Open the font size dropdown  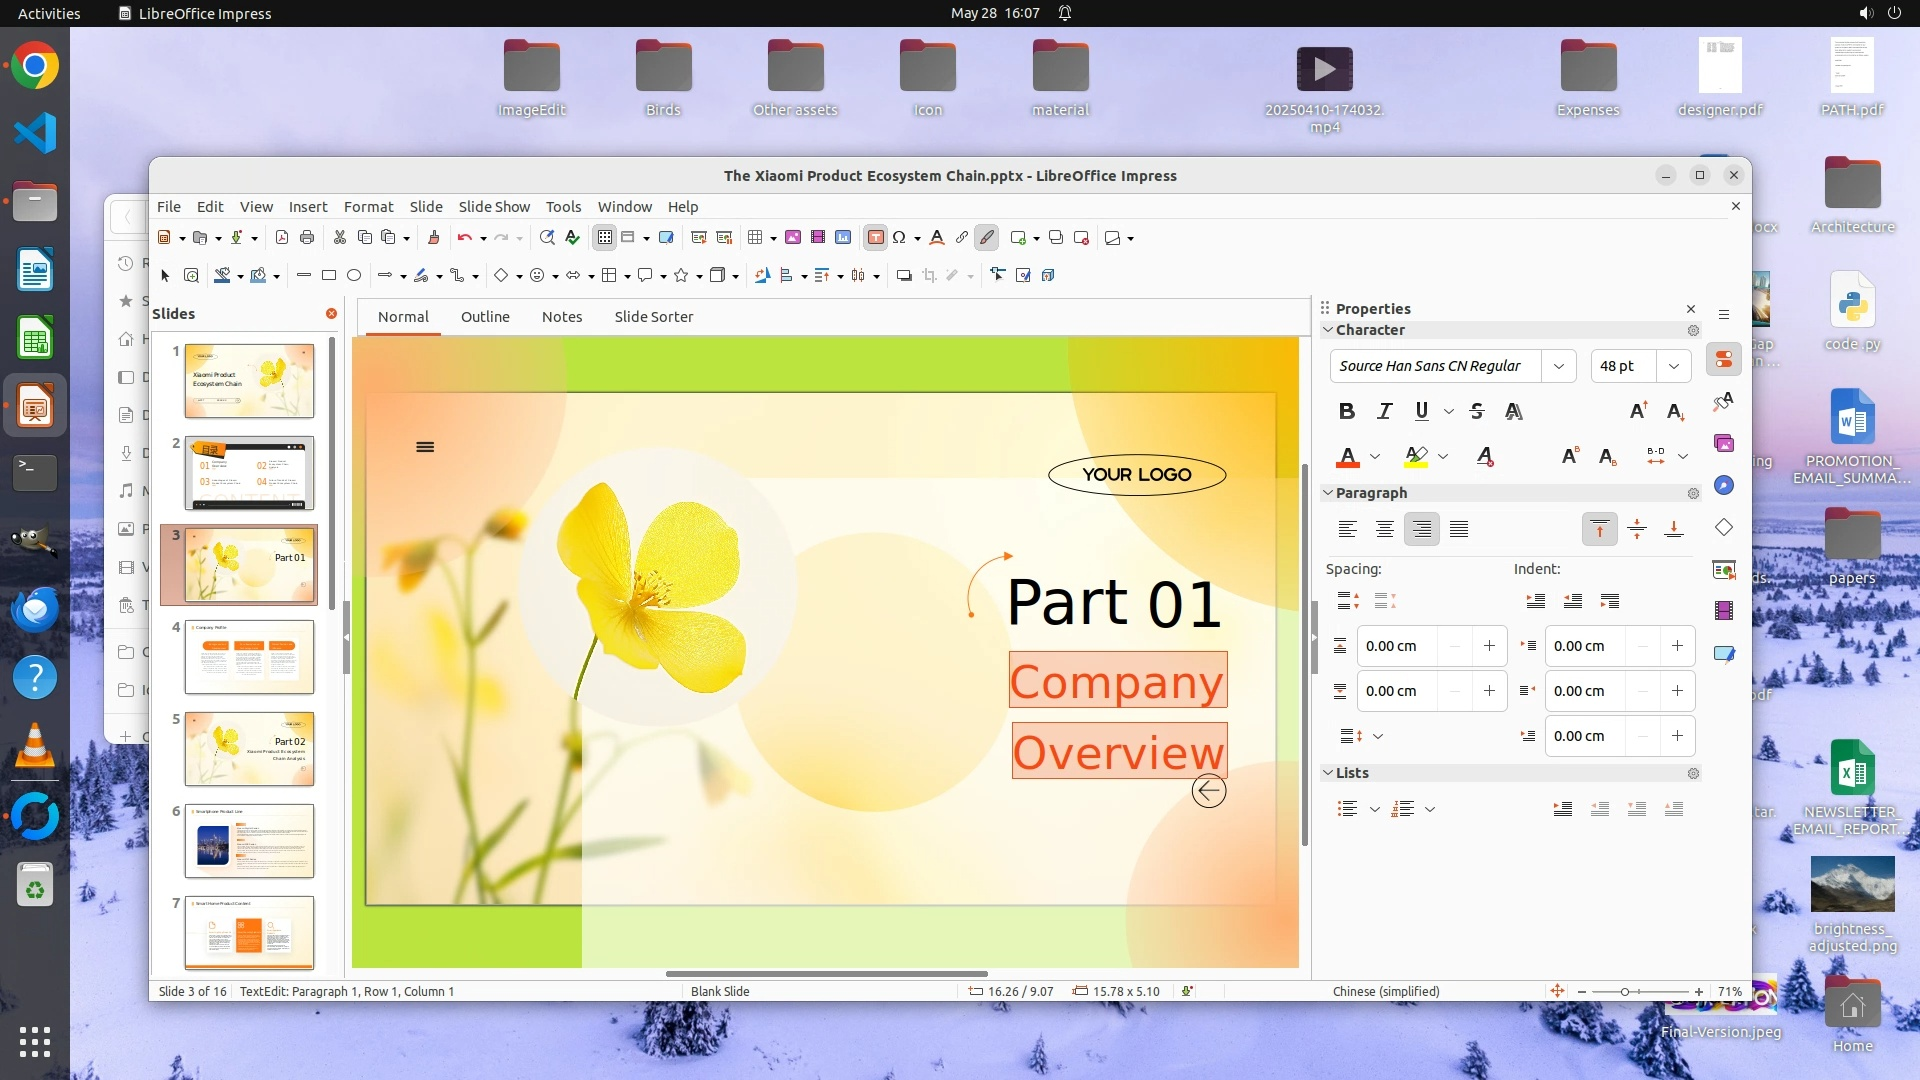1674,366
